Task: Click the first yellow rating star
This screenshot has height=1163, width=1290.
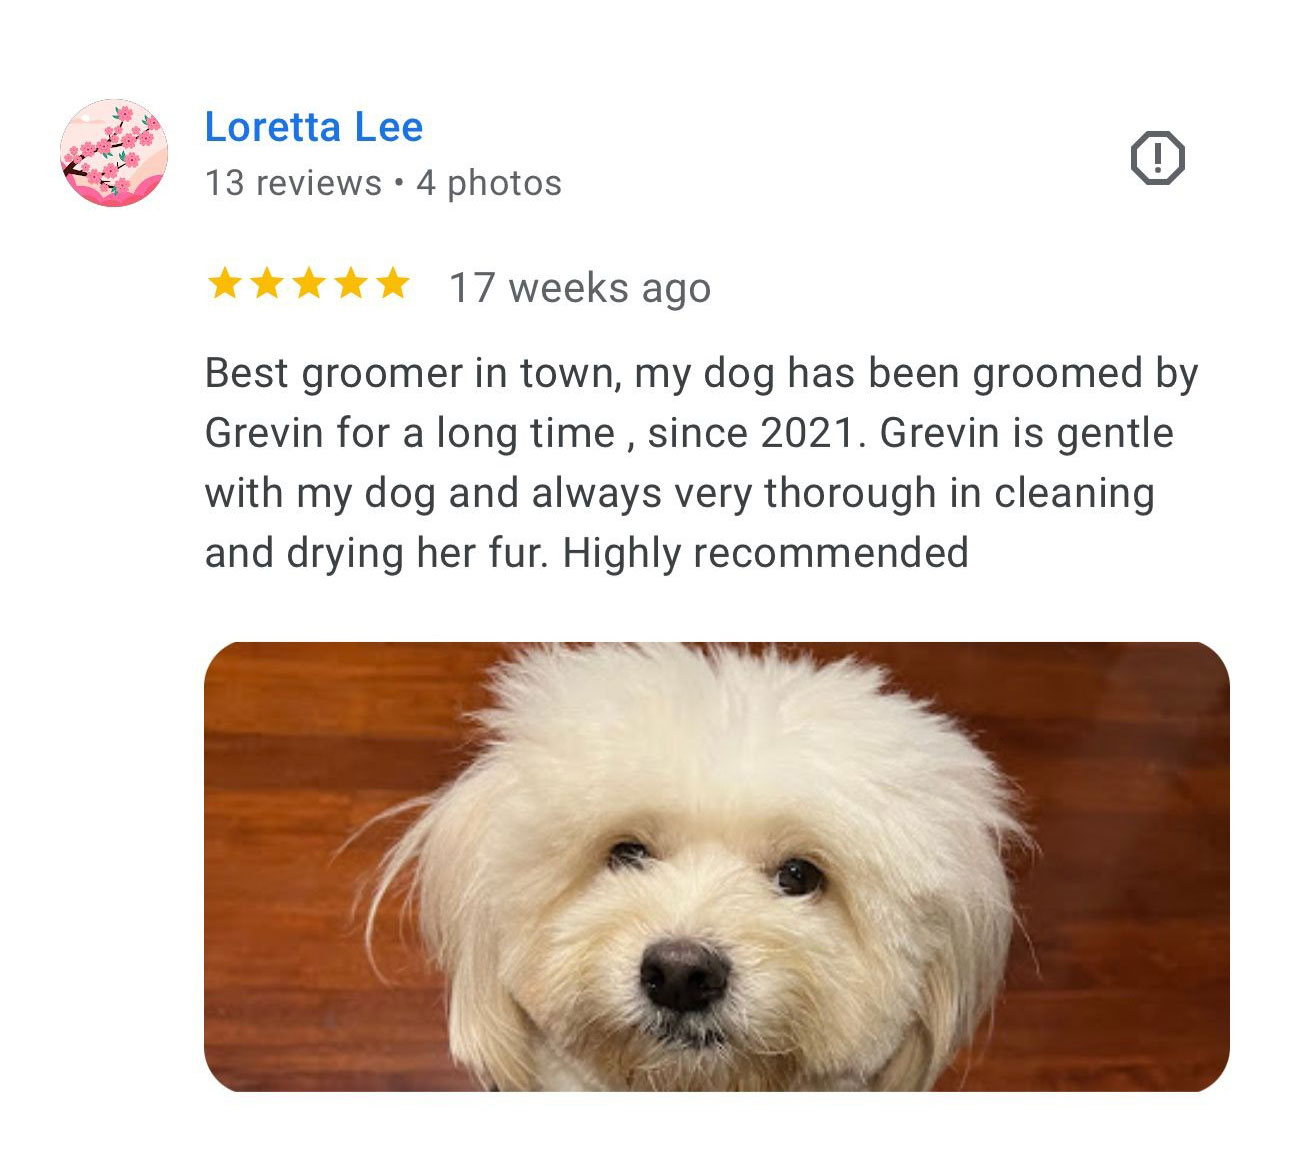Action: point(224,284)
